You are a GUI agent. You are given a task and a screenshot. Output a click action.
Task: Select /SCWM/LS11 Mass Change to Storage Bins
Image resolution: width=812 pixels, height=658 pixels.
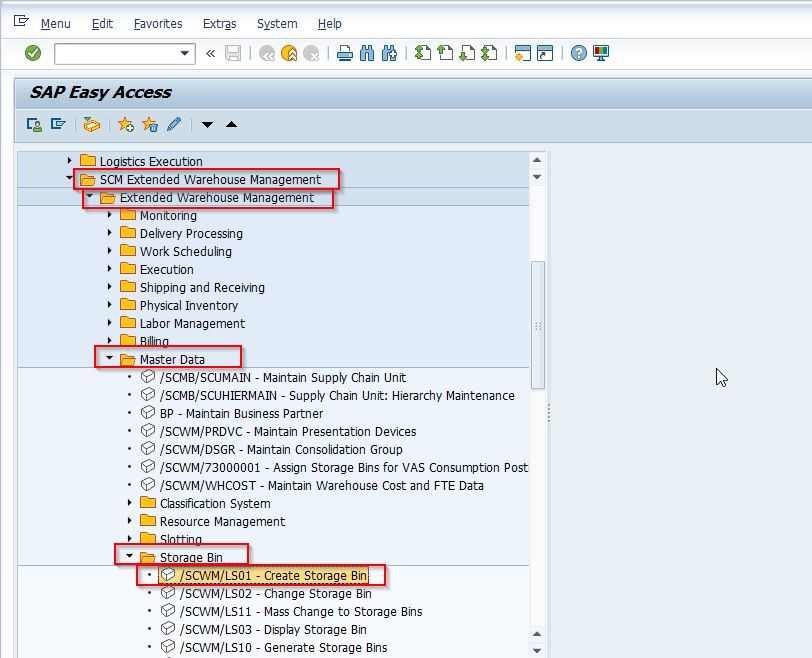[301, 612]
